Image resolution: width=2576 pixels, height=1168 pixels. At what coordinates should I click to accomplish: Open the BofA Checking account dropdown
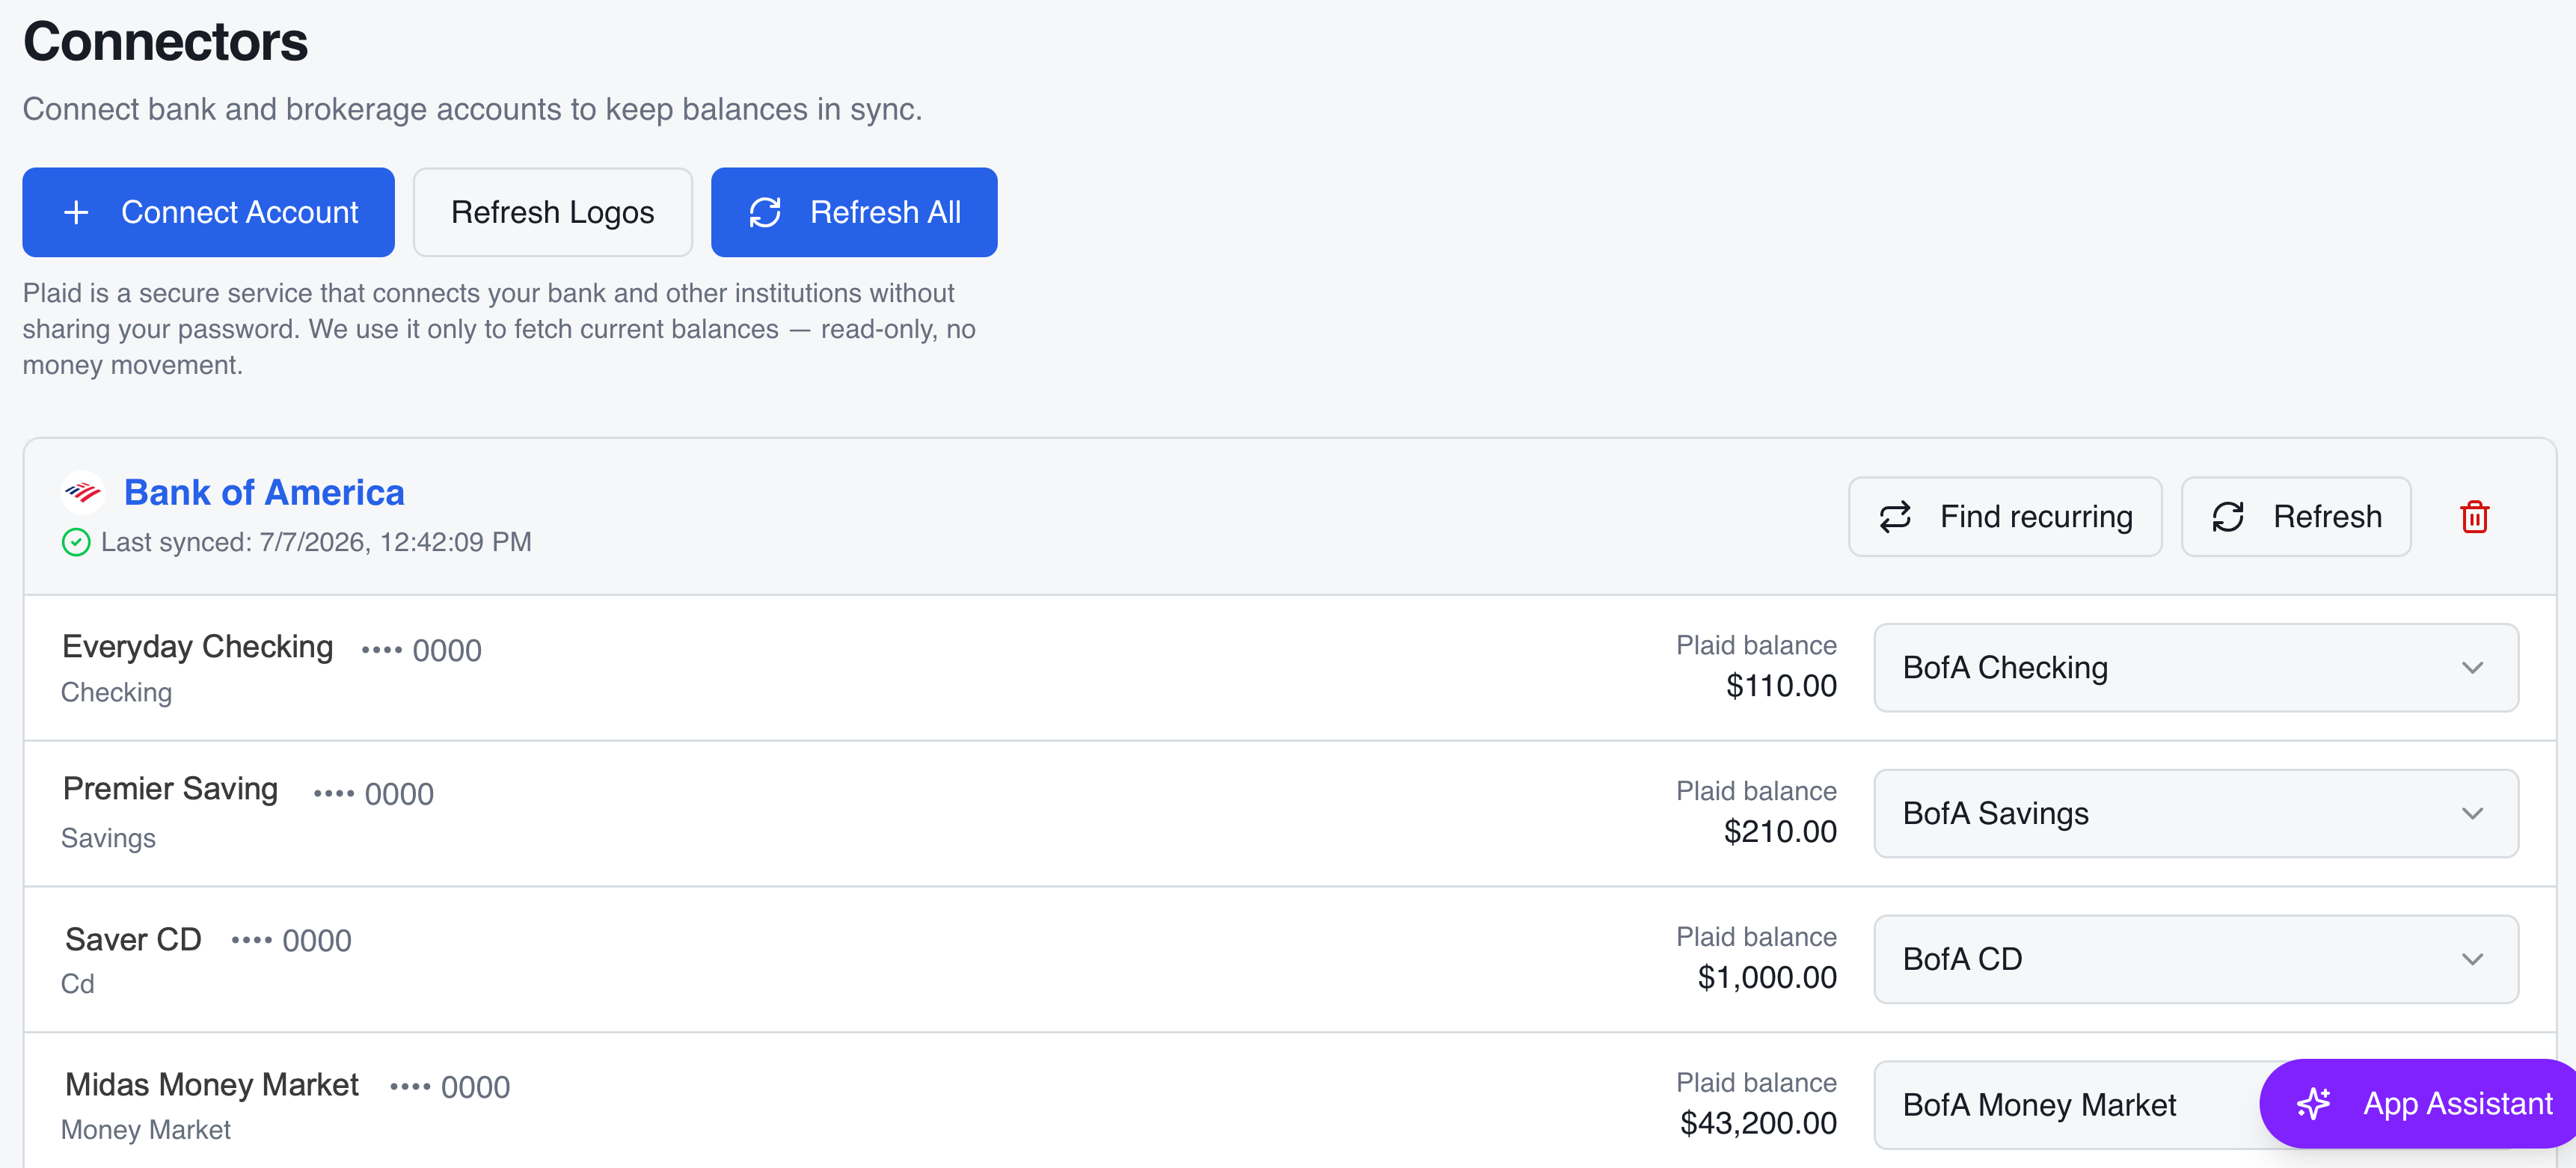(2196, 668)
